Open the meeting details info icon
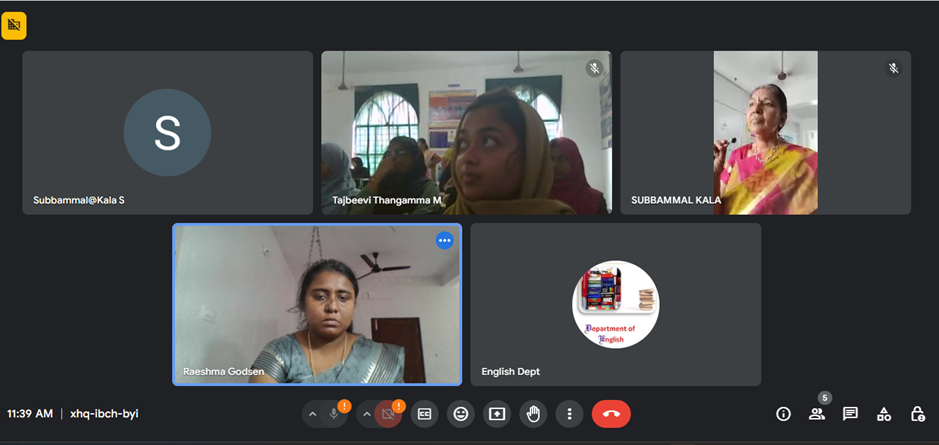 point(783,414)
